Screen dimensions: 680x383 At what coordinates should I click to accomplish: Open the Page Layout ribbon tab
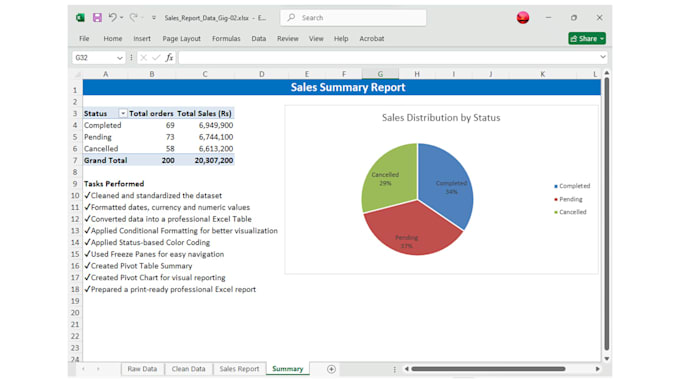(x=181, y=39)
